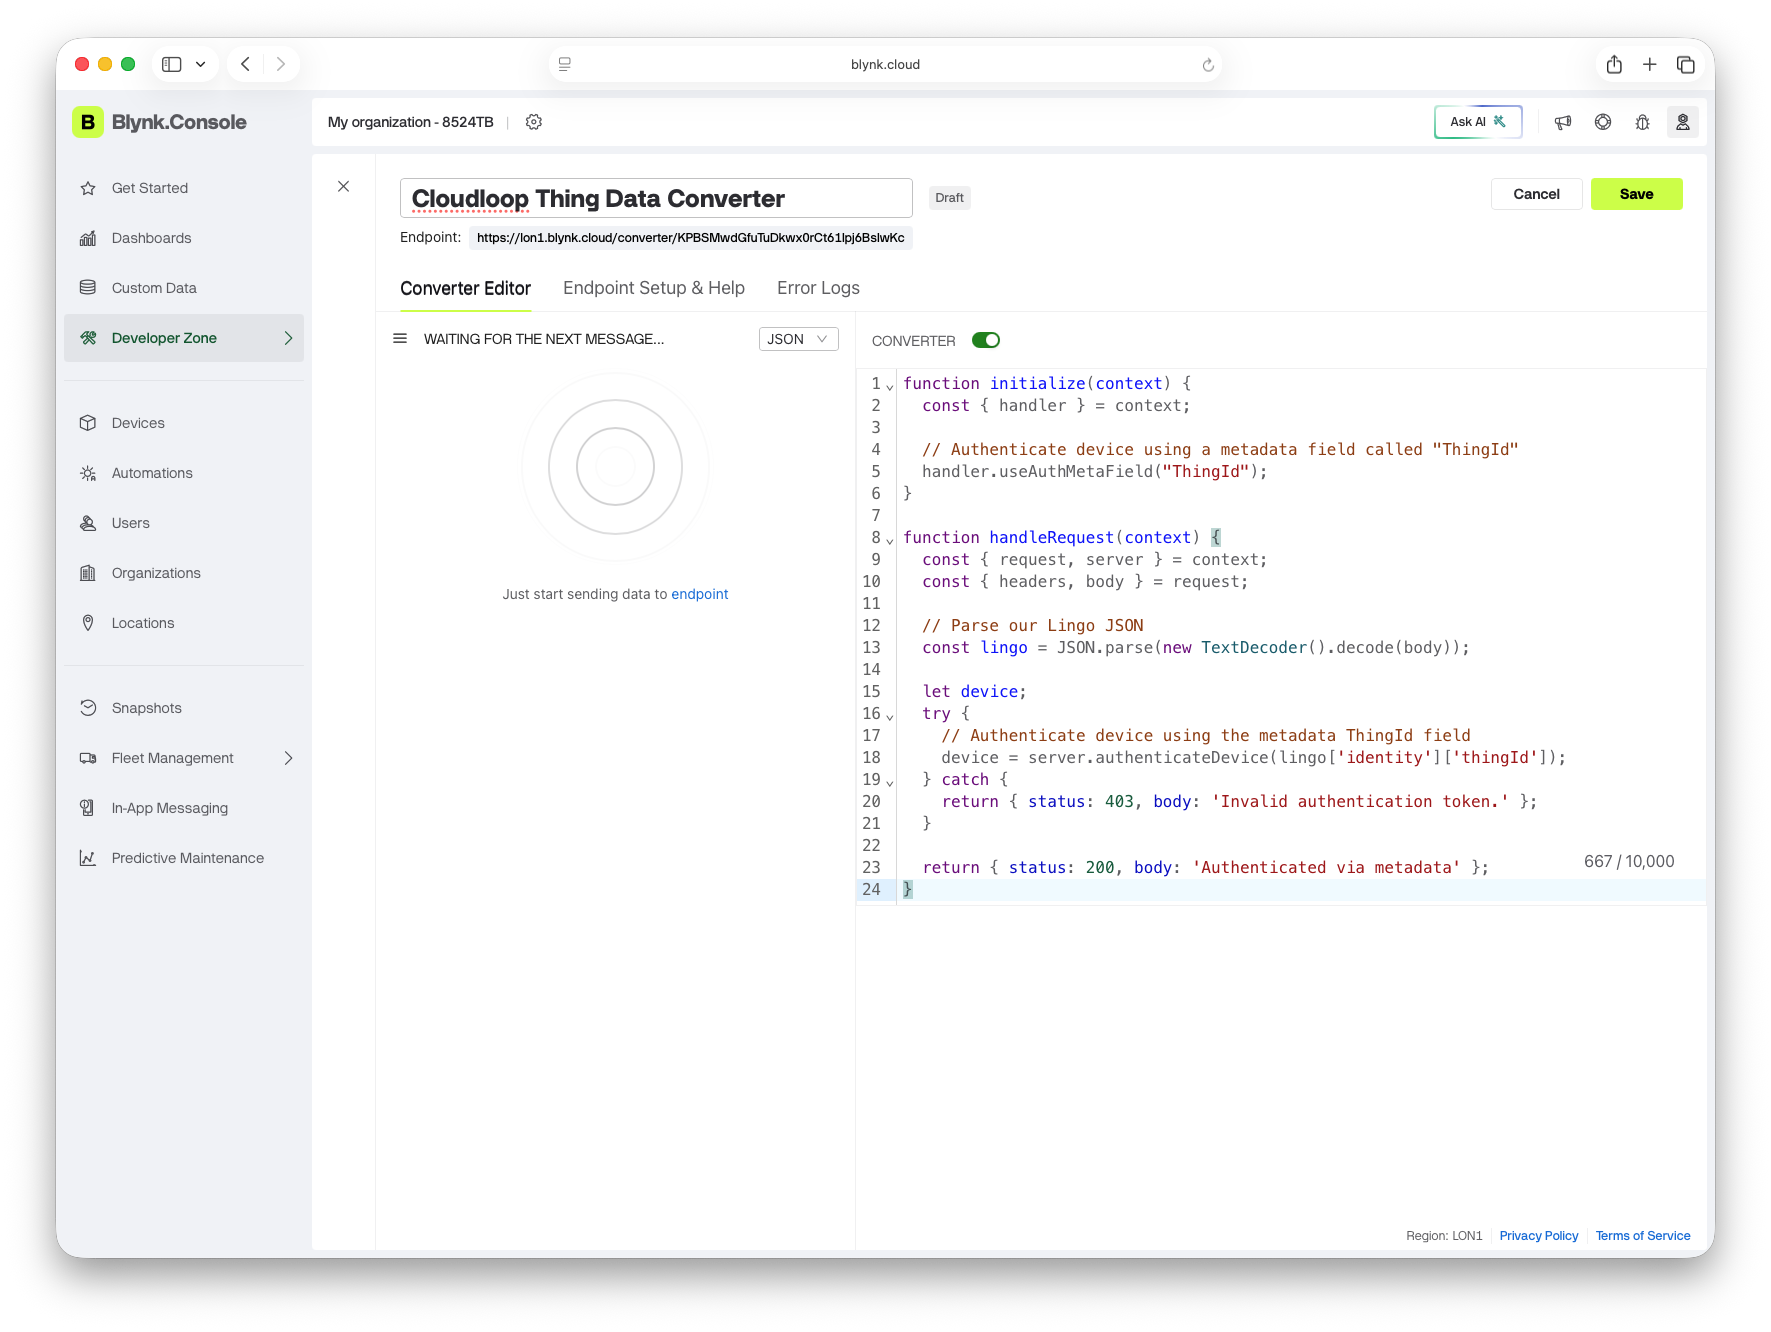
Task: Click the browser address bar
Action: [x=885, y=64]
